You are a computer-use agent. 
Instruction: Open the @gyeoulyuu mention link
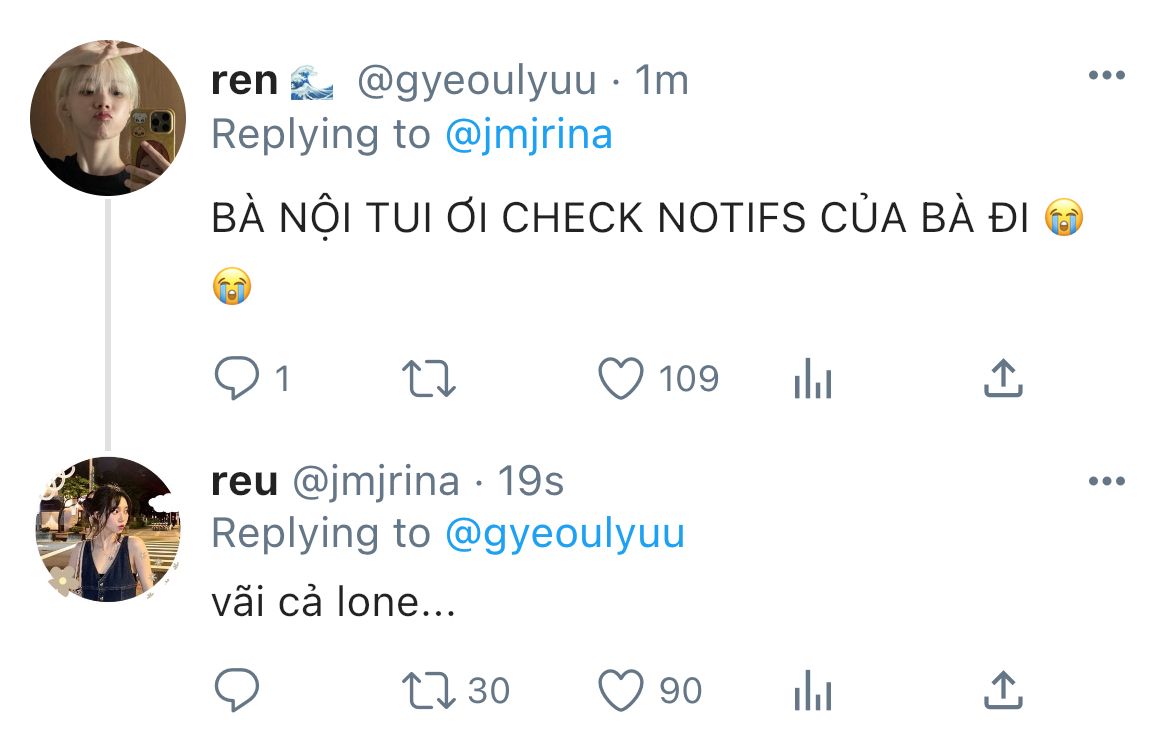point(565,534)
